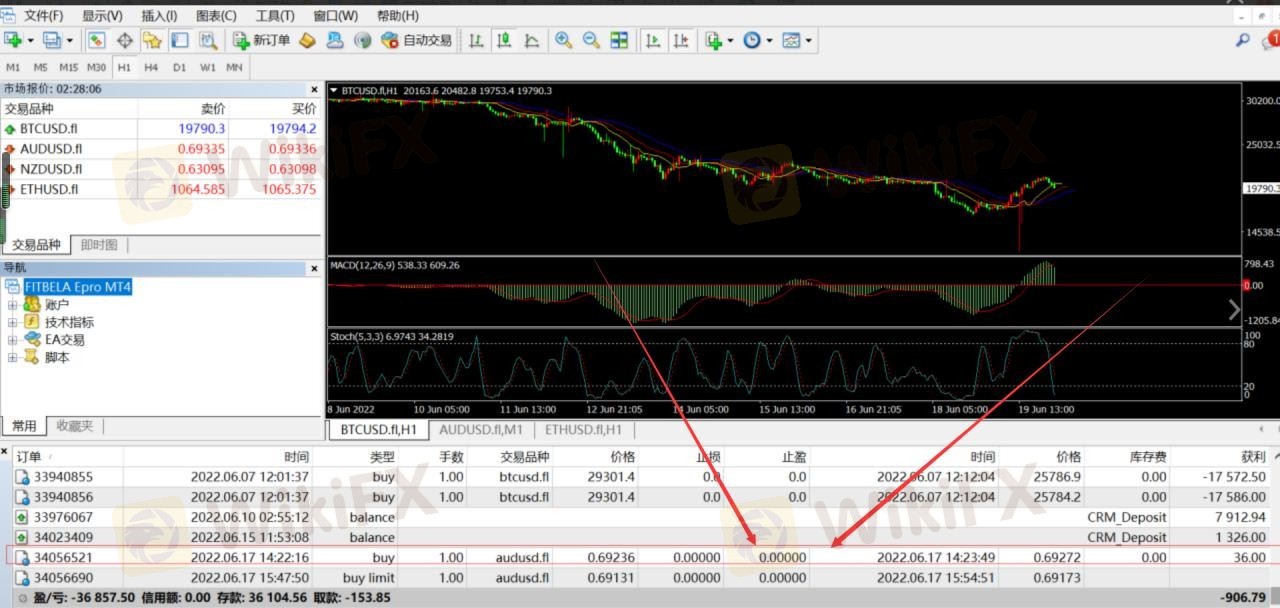This screenshot has width=1280, height=608.
Task: Toggle the chart shift icon
Action: point(681,40)
